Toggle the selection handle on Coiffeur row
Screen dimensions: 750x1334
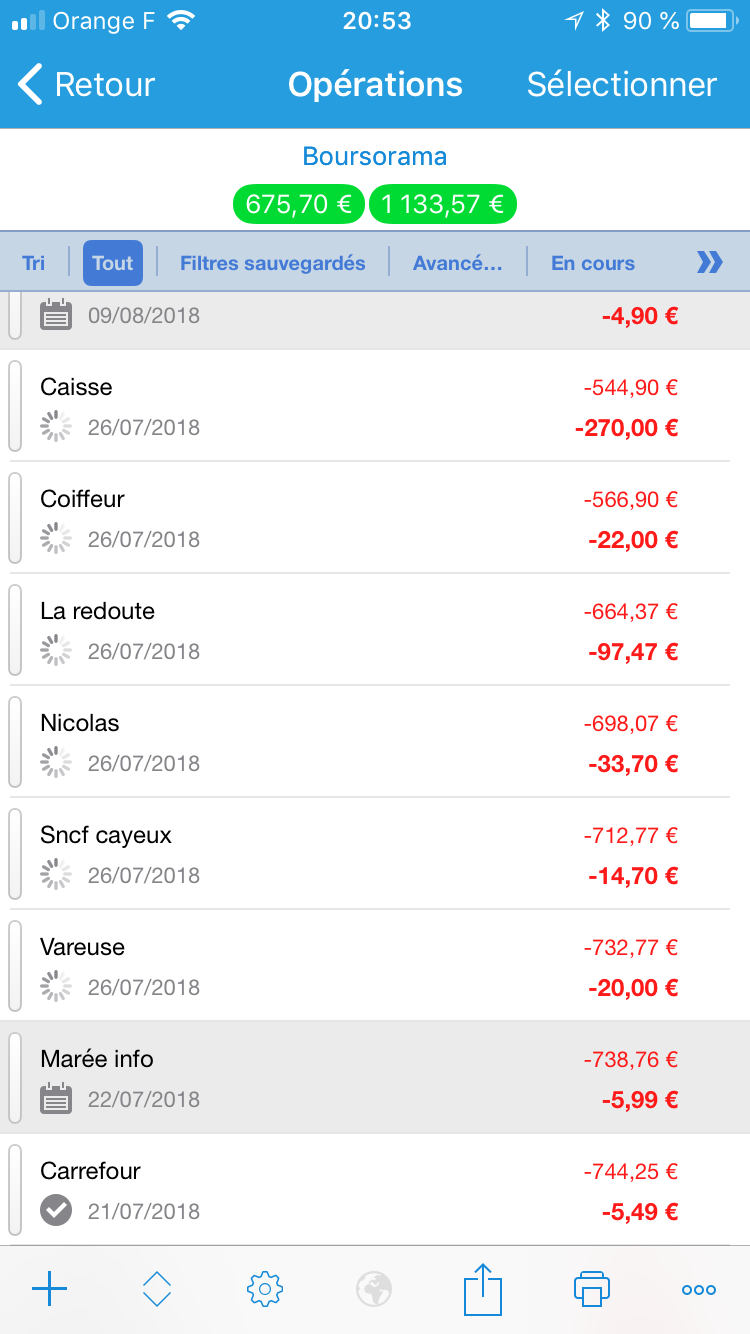tap(14, 518)
